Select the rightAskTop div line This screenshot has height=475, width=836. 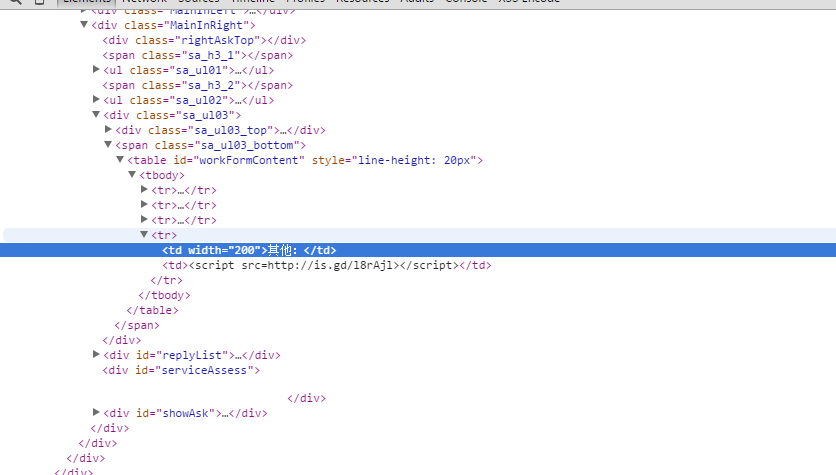(204, 41)
